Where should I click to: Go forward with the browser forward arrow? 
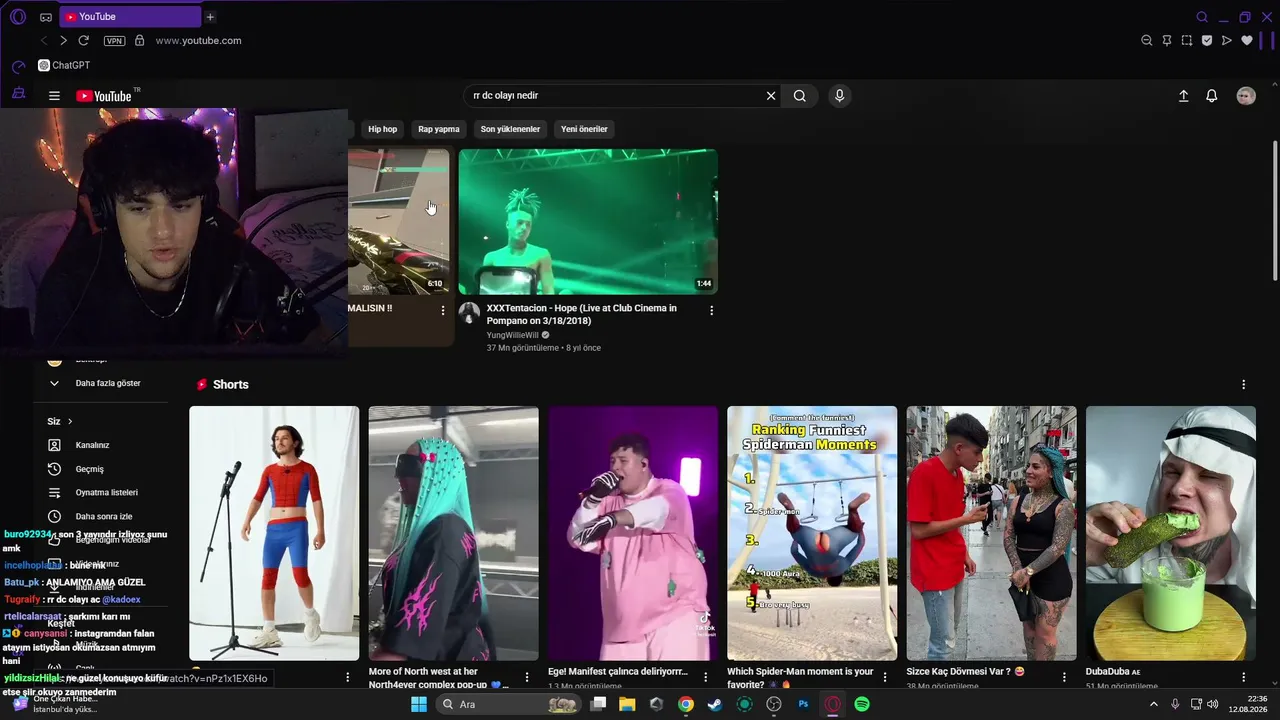click(63, 41)
